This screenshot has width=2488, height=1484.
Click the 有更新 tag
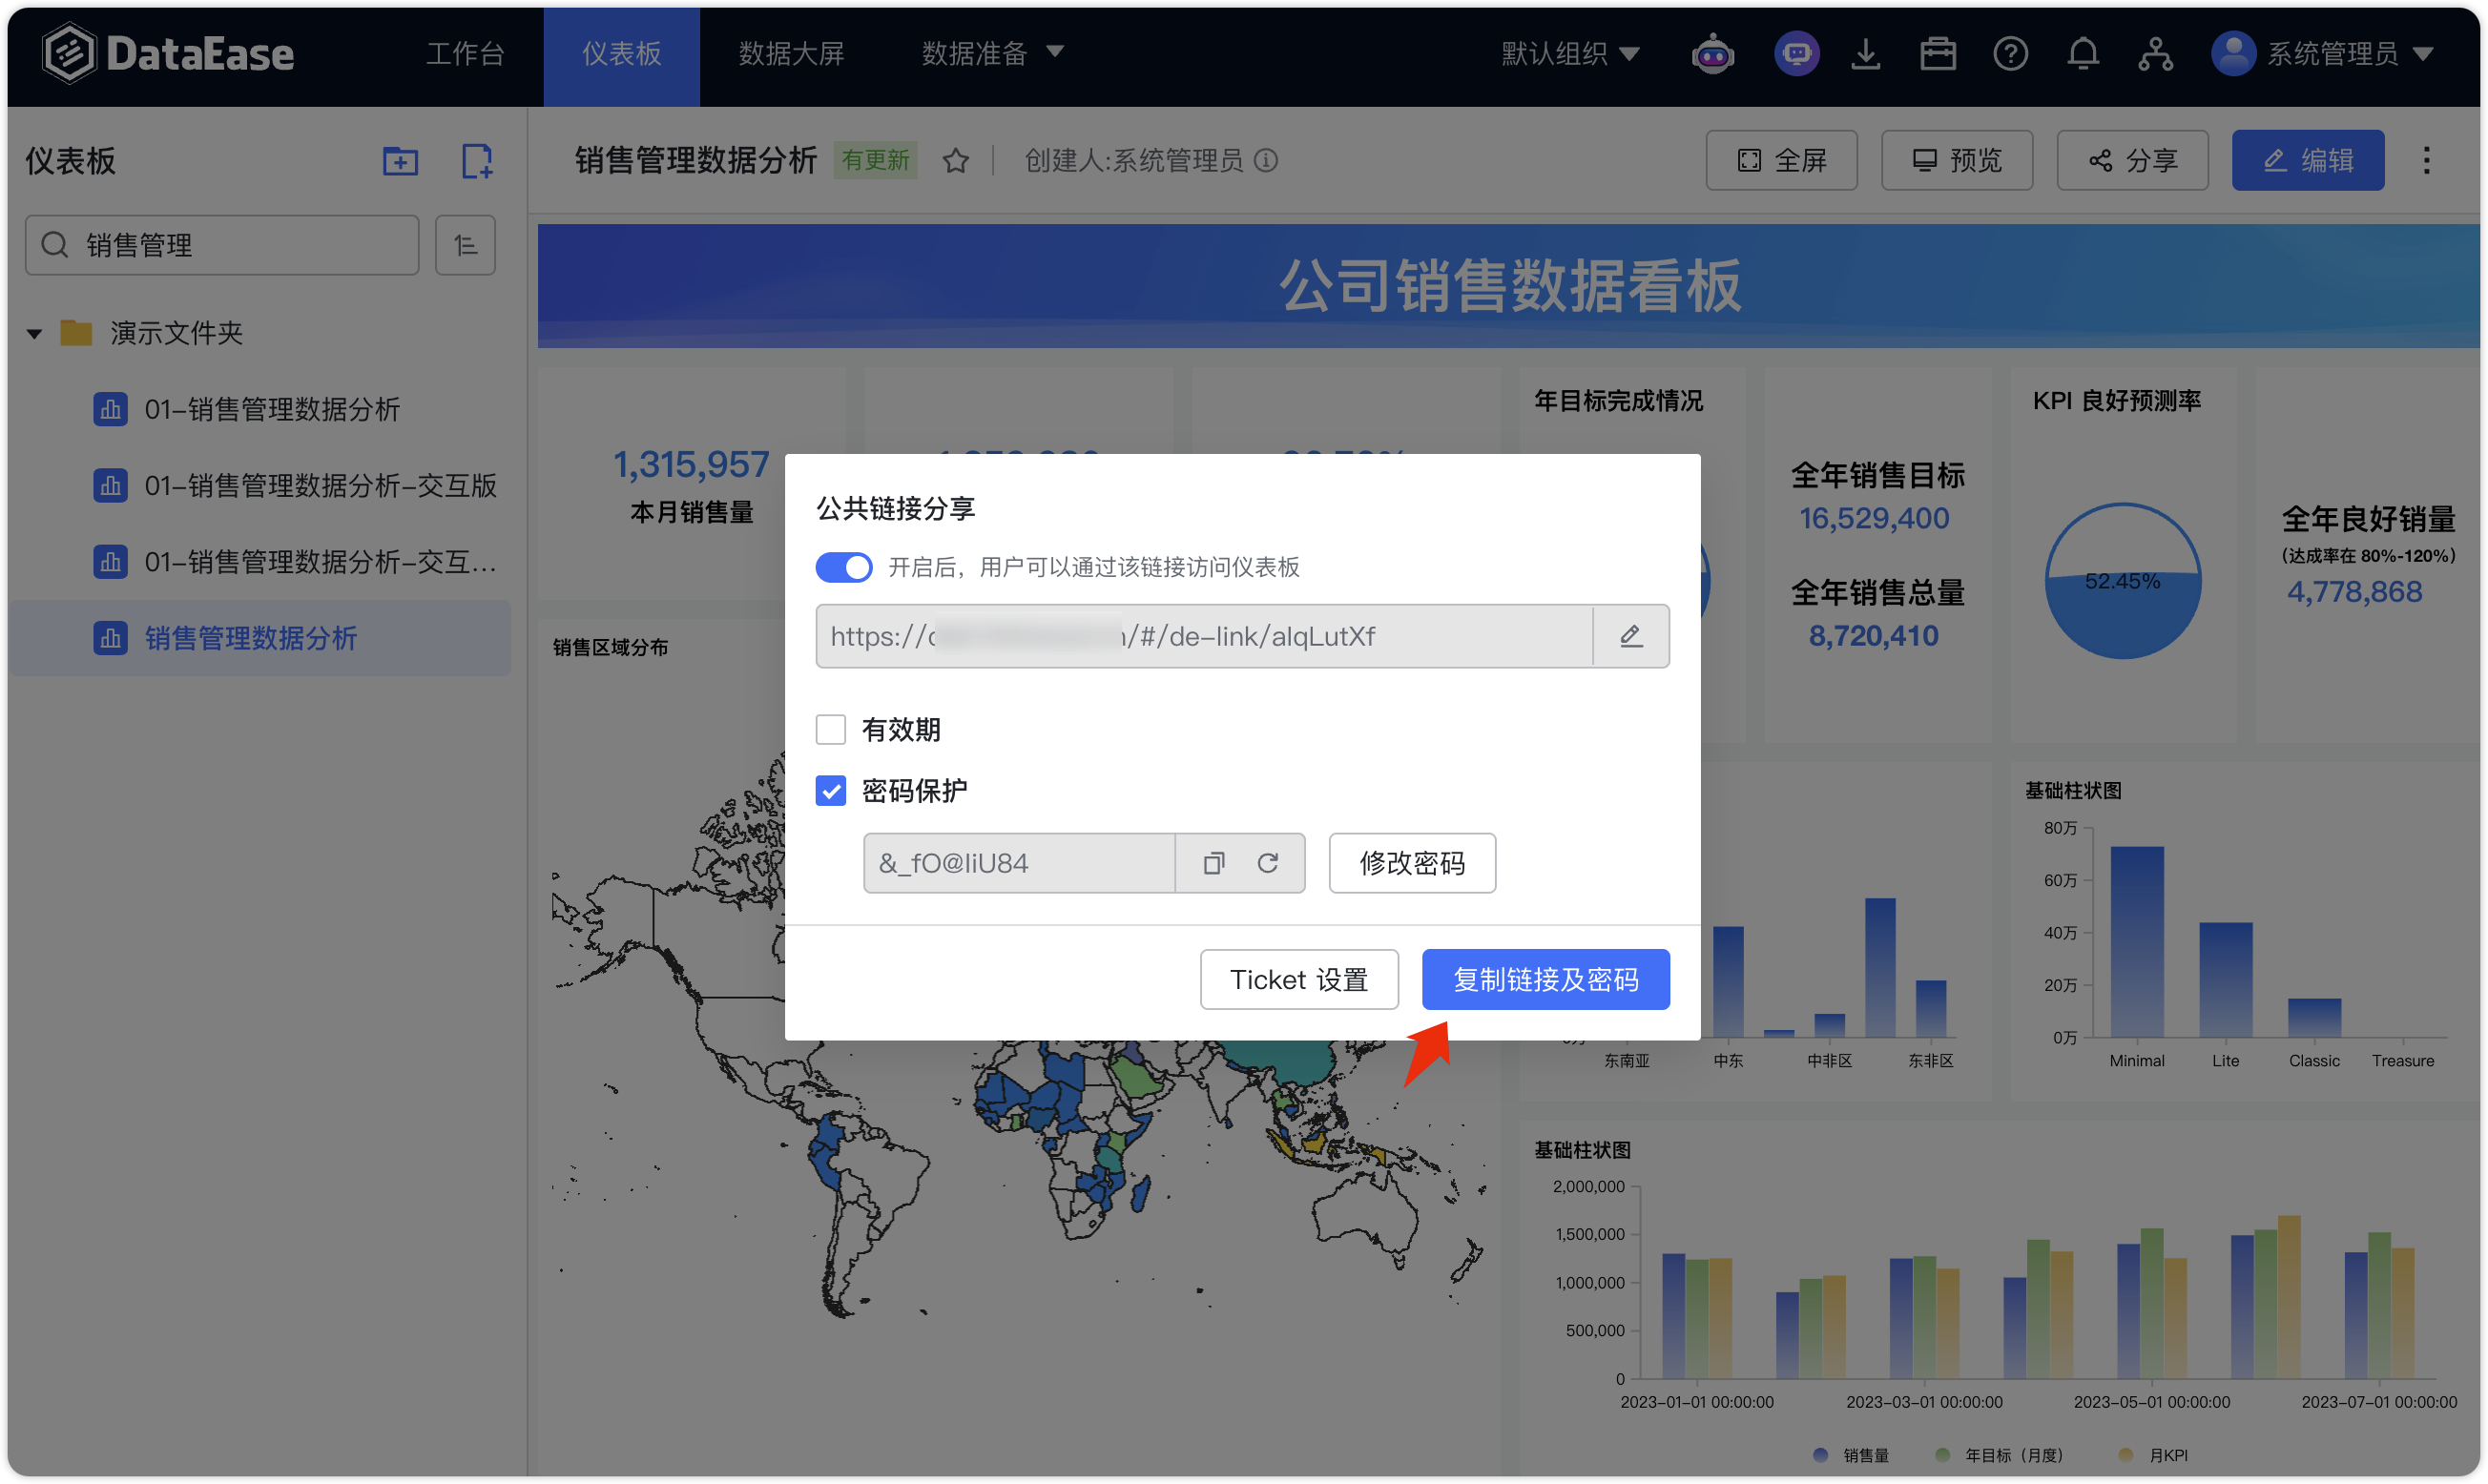(x=875, y=160)
